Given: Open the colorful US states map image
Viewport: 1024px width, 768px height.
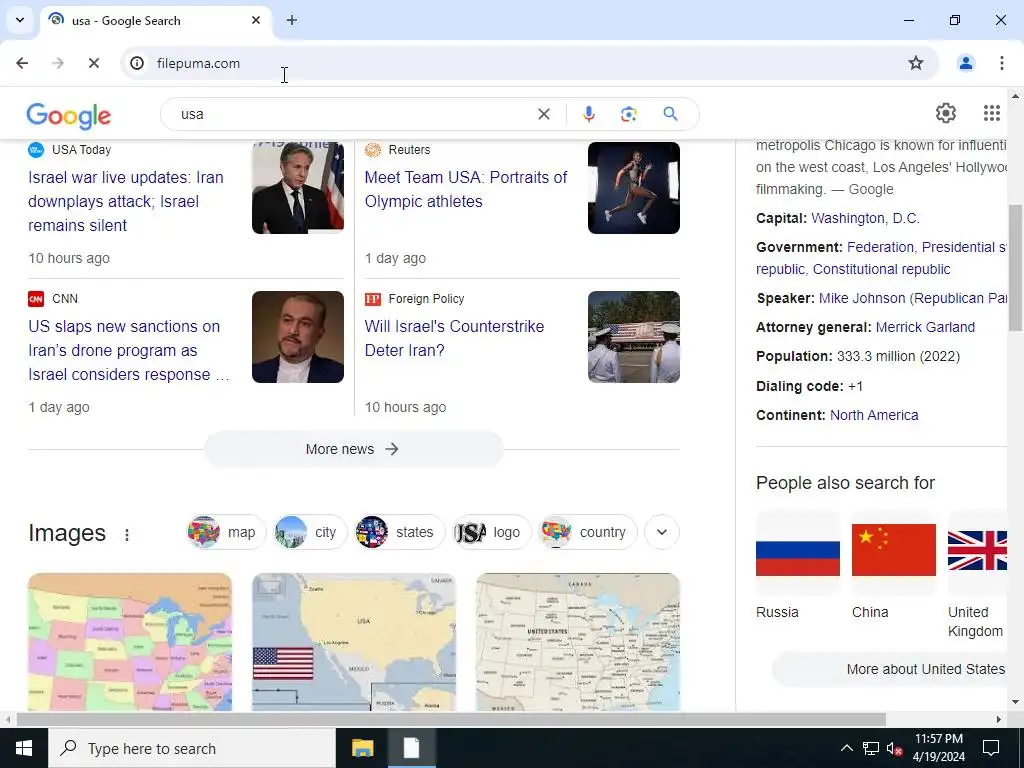Looking at the screenshot, I should (130, 642).
